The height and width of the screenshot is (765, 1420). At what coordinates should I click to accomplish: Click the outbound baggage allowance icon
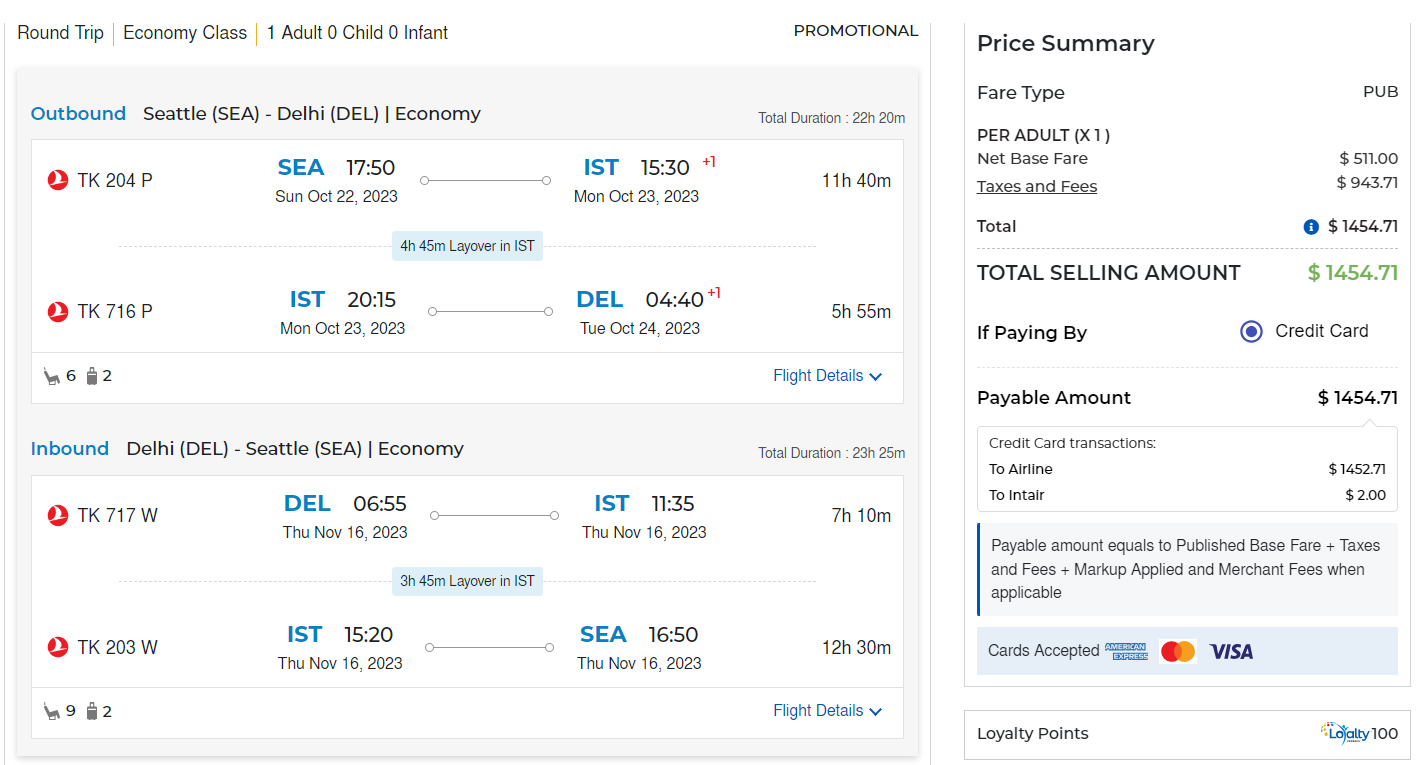tap(92, 377)
